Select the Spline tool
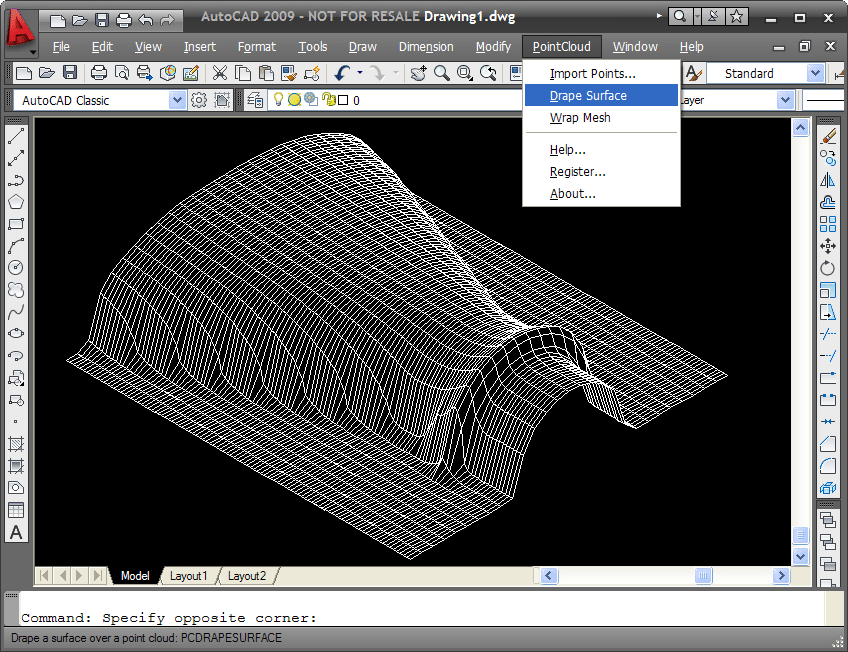Screen dimensions: 848x652 pyautogui.click(x=16, y=312)
